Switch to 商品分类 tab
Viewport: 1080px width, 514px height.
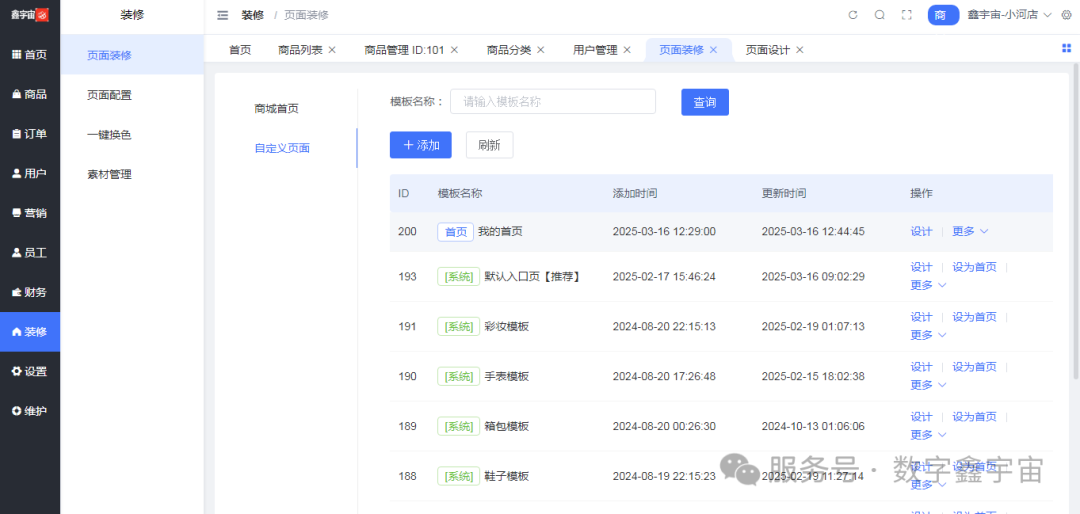click(508, 50)
